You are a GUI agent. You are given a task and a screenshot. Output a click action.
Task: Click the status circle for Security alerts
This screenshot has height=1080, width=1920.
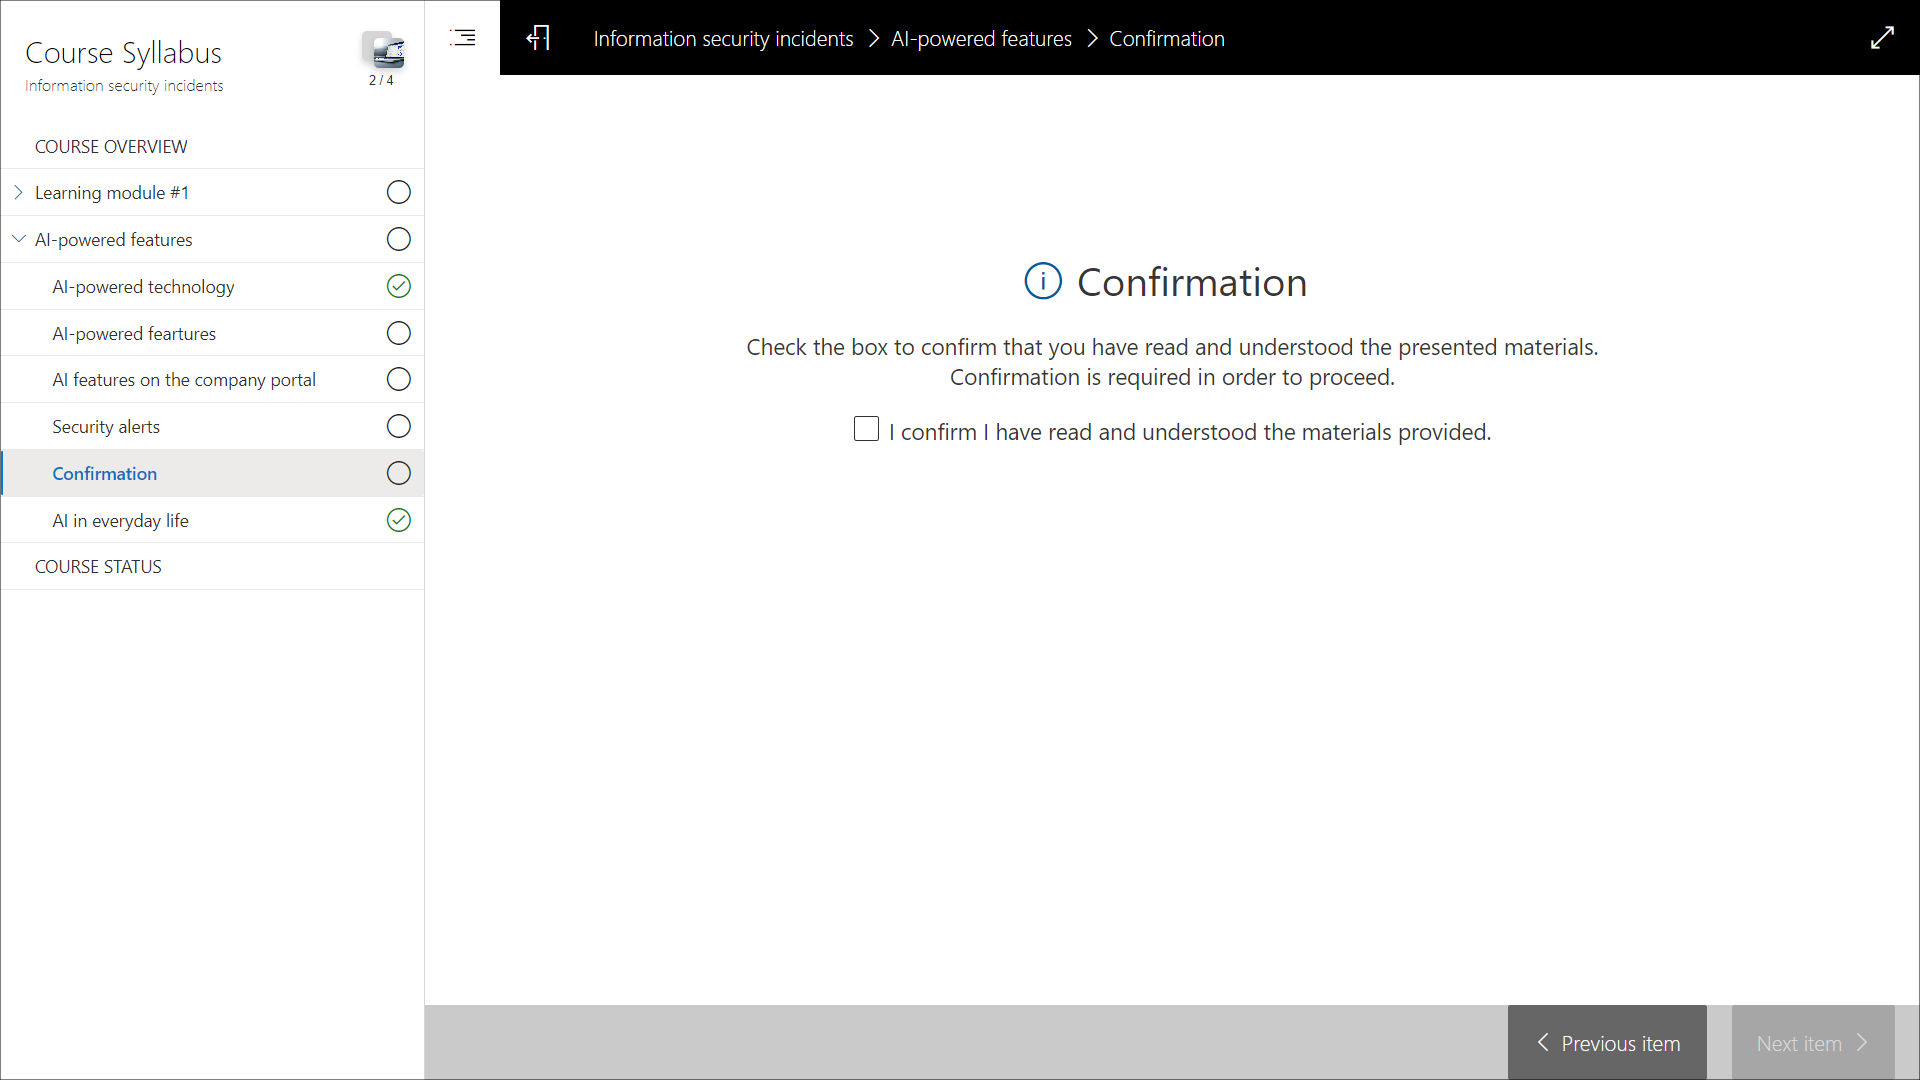coord(398,427)
